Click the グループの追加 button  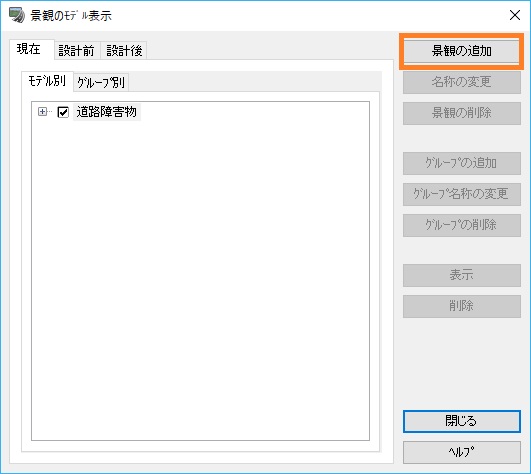(462, 163)
